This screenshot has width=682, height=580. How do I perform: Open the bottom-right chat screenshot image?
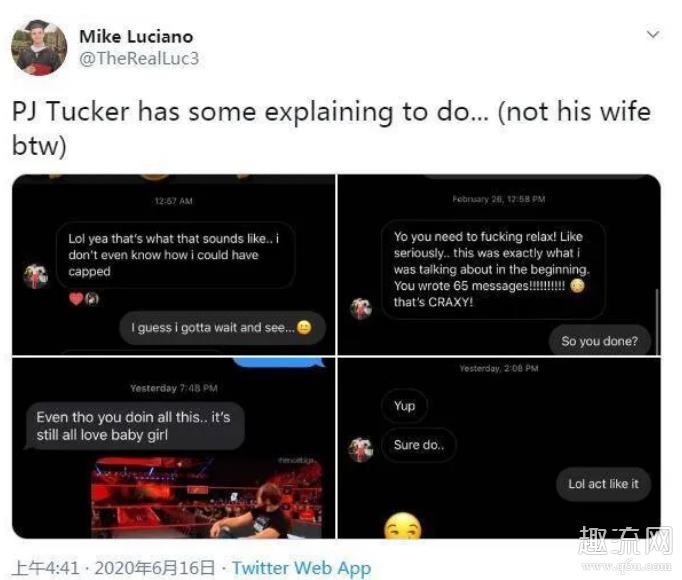point(499,448)
